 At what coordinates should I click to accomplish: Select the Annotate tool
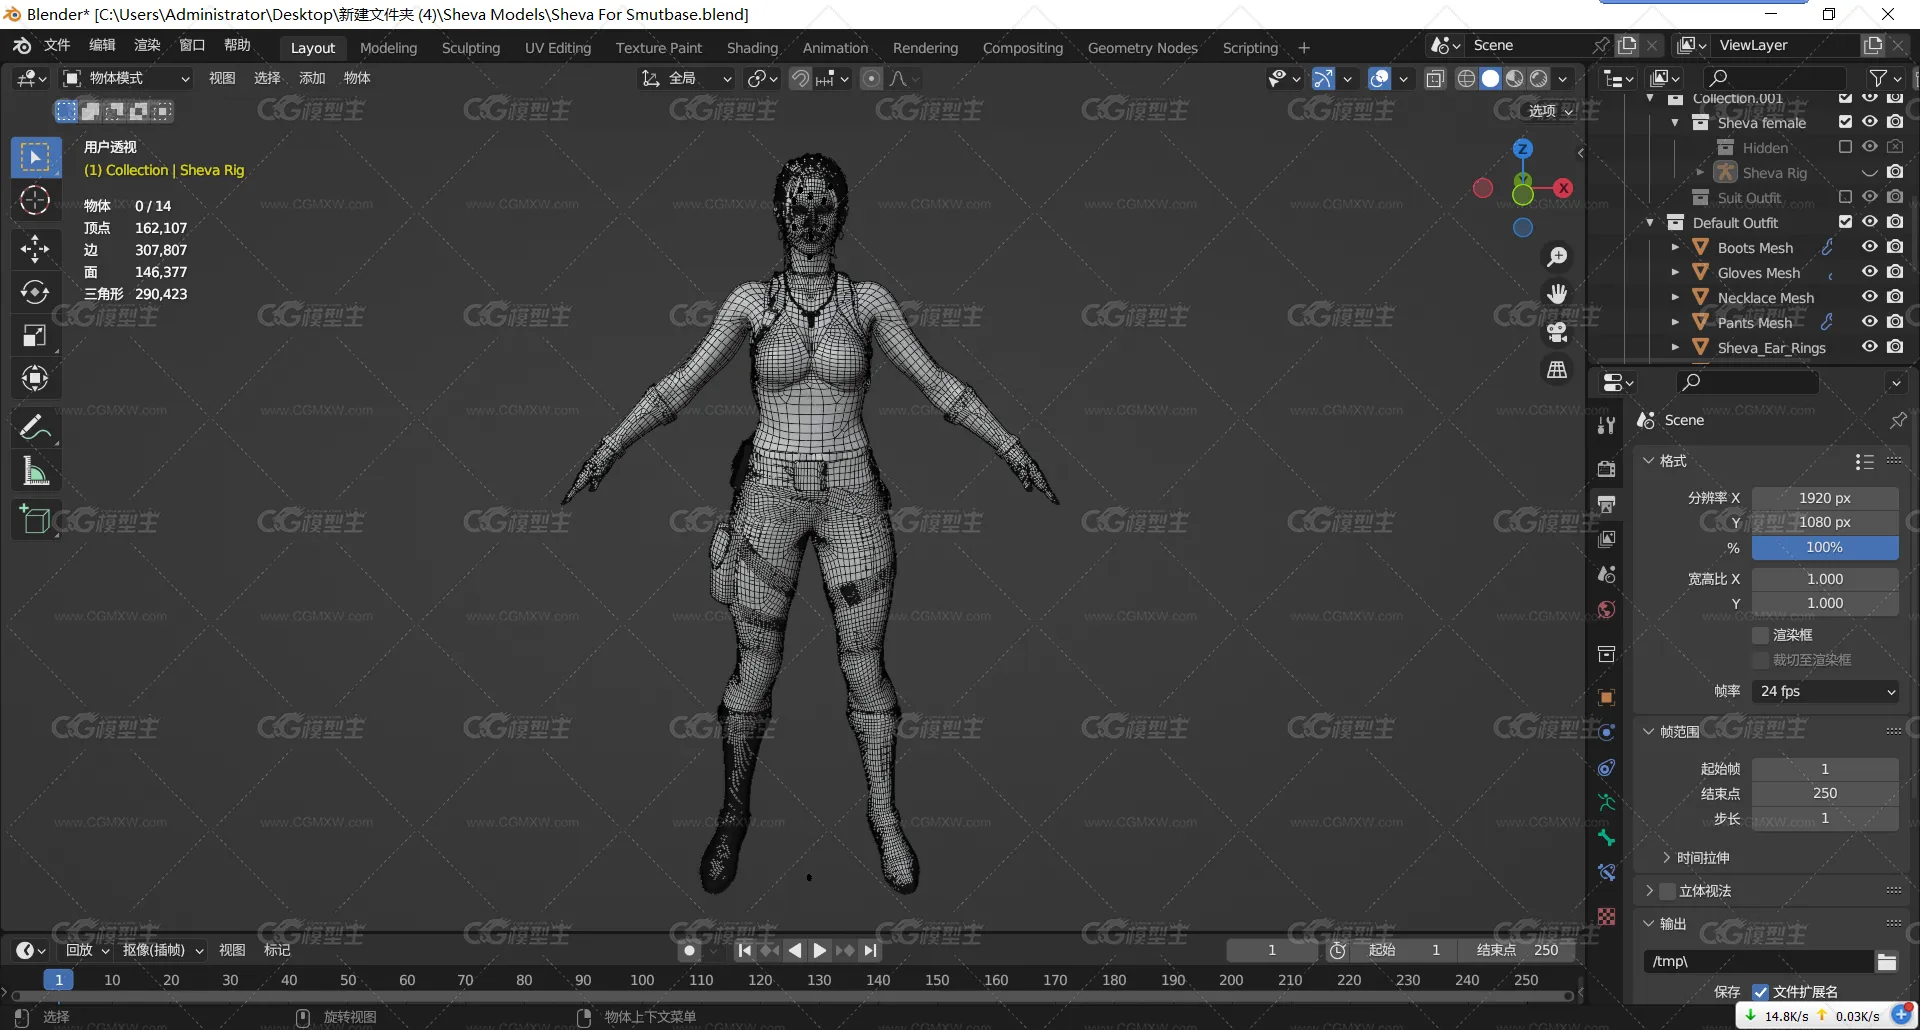[35, 428]
